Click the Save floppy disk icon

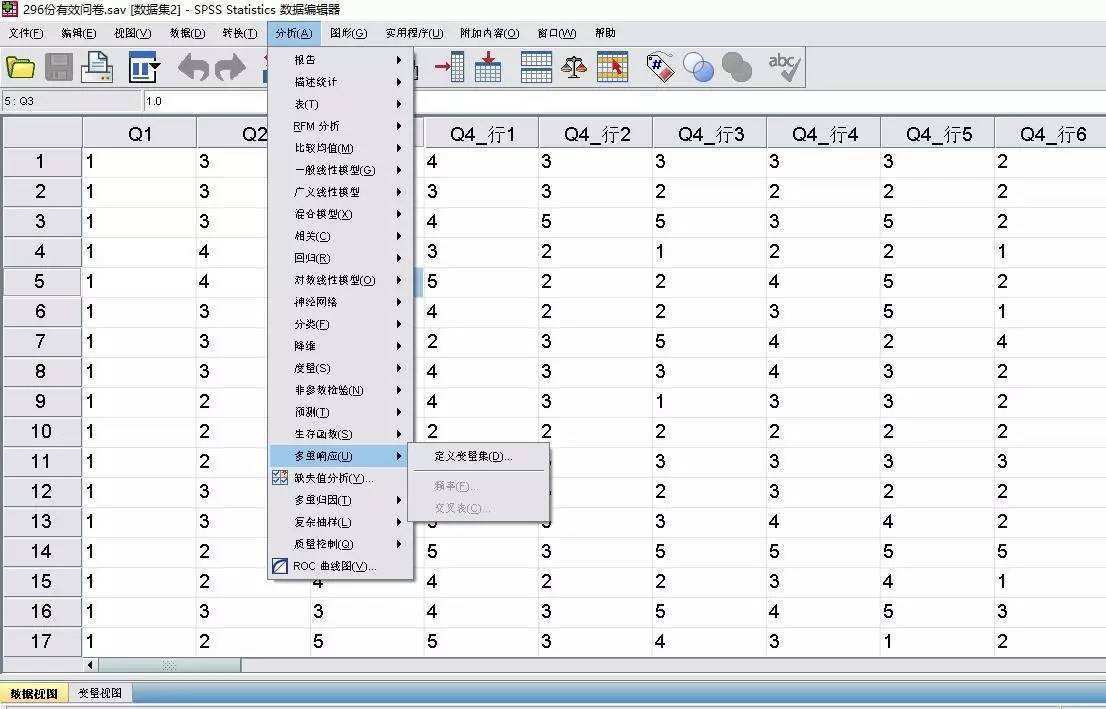tap(59, 68)
